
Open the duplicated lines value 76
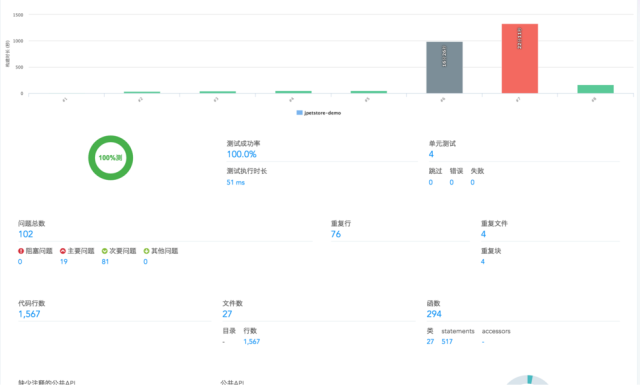tap(336, 234)
